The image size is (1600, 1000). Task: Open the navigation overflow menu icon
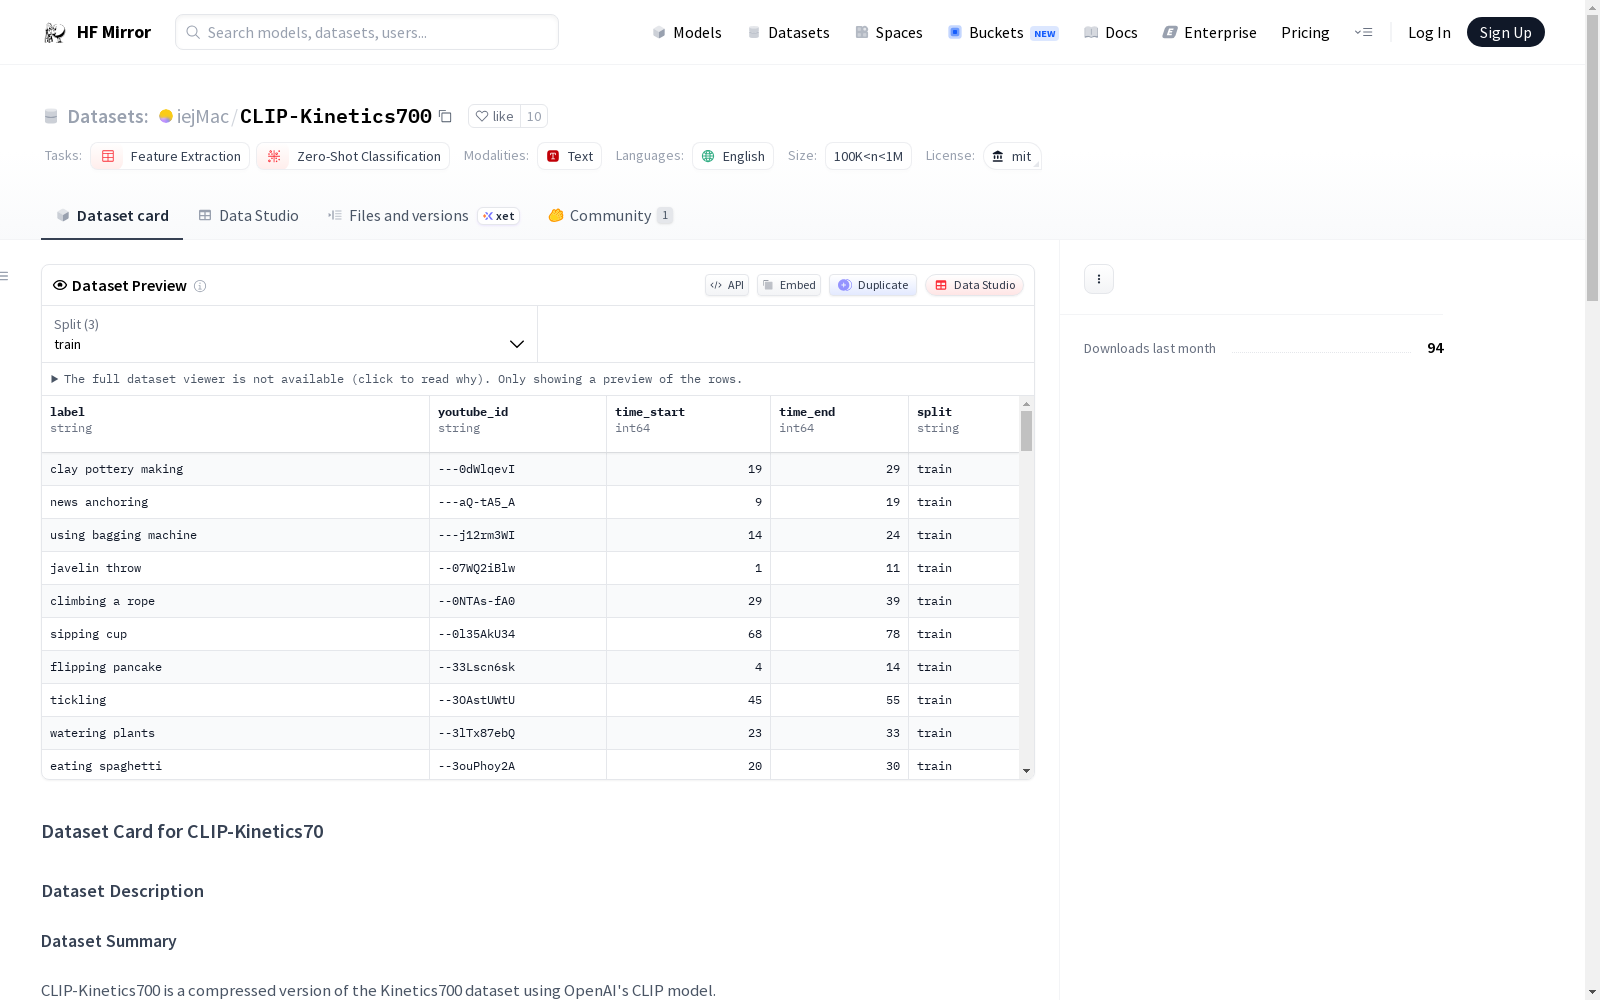(x=1363, y=32)
